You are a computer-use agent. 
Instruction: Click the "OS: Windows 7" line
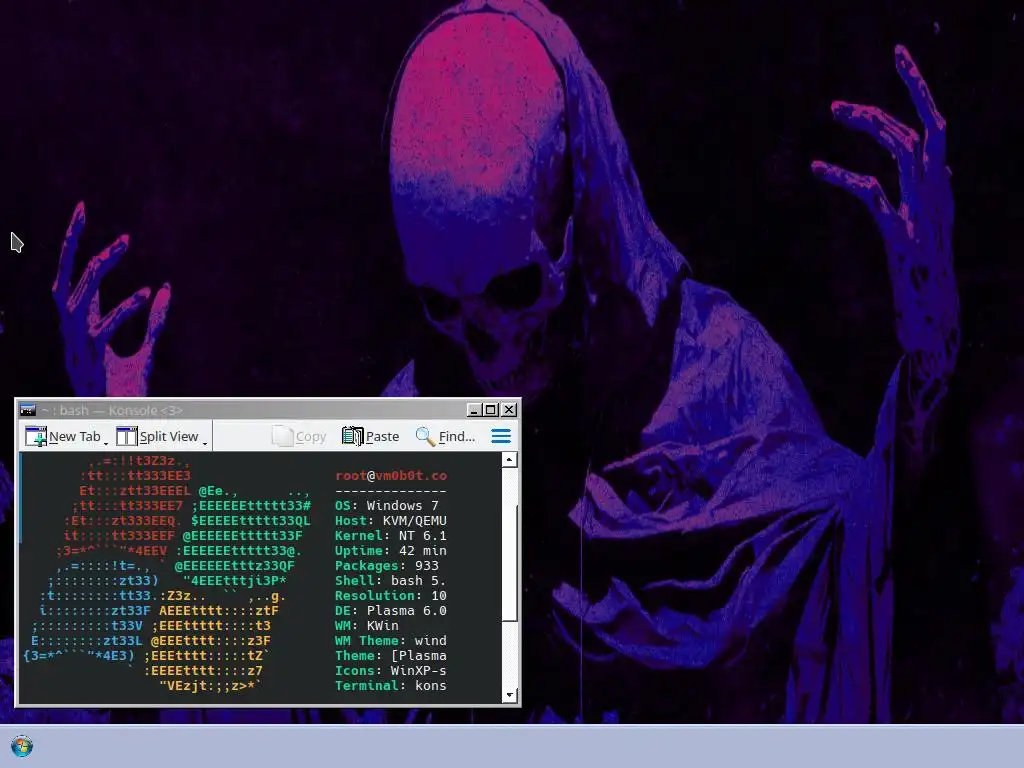point(387,505)
